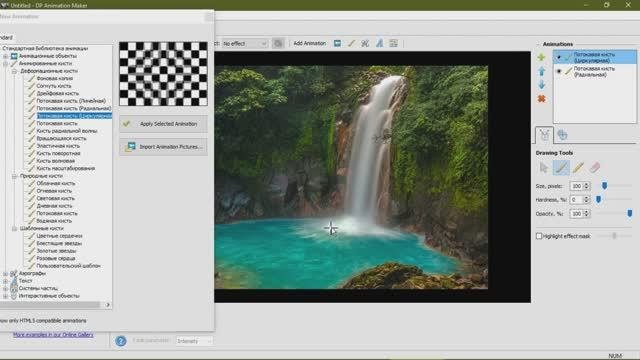
Task: Select the brush drawing tool
Action: click(561, 167)
